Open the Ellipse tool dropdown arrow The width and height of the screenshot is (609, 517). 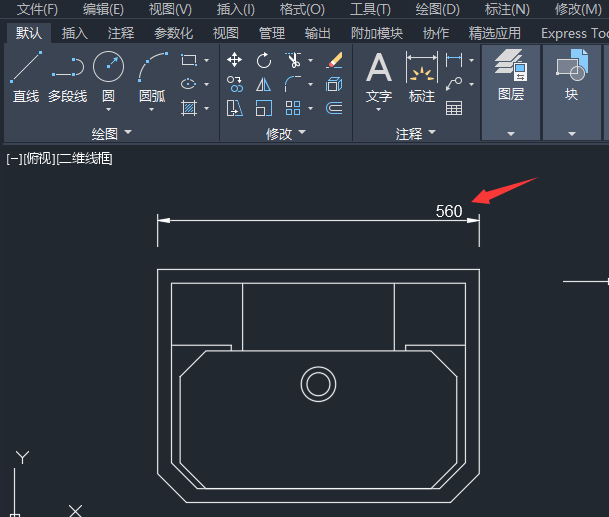click(x=207, y=84)
